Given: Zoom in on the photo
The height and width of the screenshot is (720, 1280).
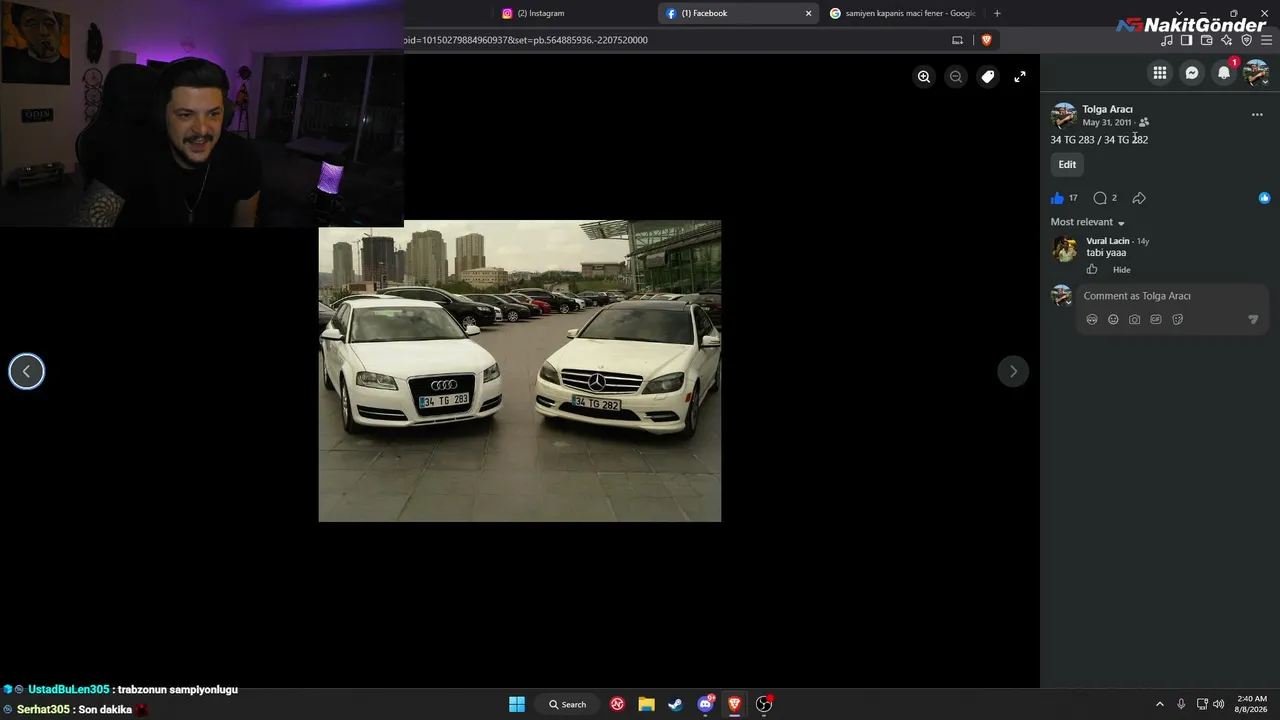Looking at the screenshot, I should point(924,77).
